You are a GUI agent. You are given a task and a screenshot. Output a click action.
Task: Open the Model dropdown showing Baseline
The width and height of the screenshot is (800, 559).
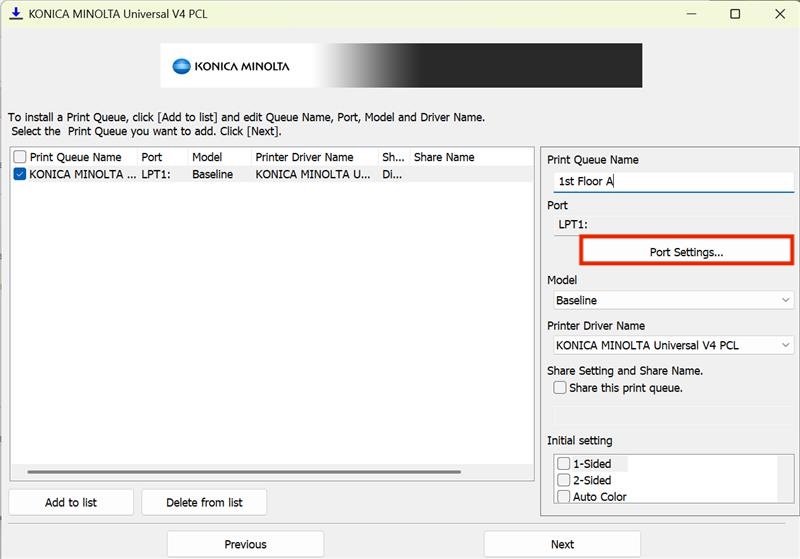[673, 300]
